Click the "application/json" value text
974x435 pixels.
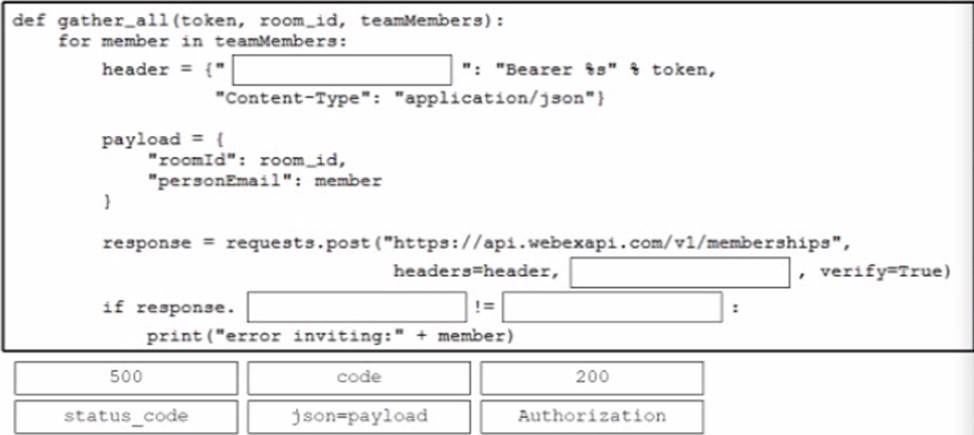[496, 98]
